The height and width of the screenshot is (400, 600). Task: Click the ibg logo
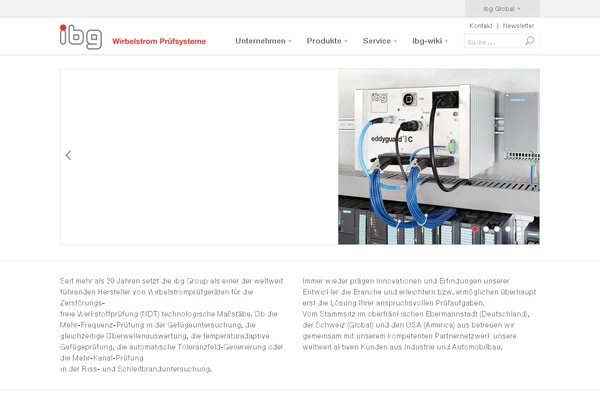tap(81, 37)
